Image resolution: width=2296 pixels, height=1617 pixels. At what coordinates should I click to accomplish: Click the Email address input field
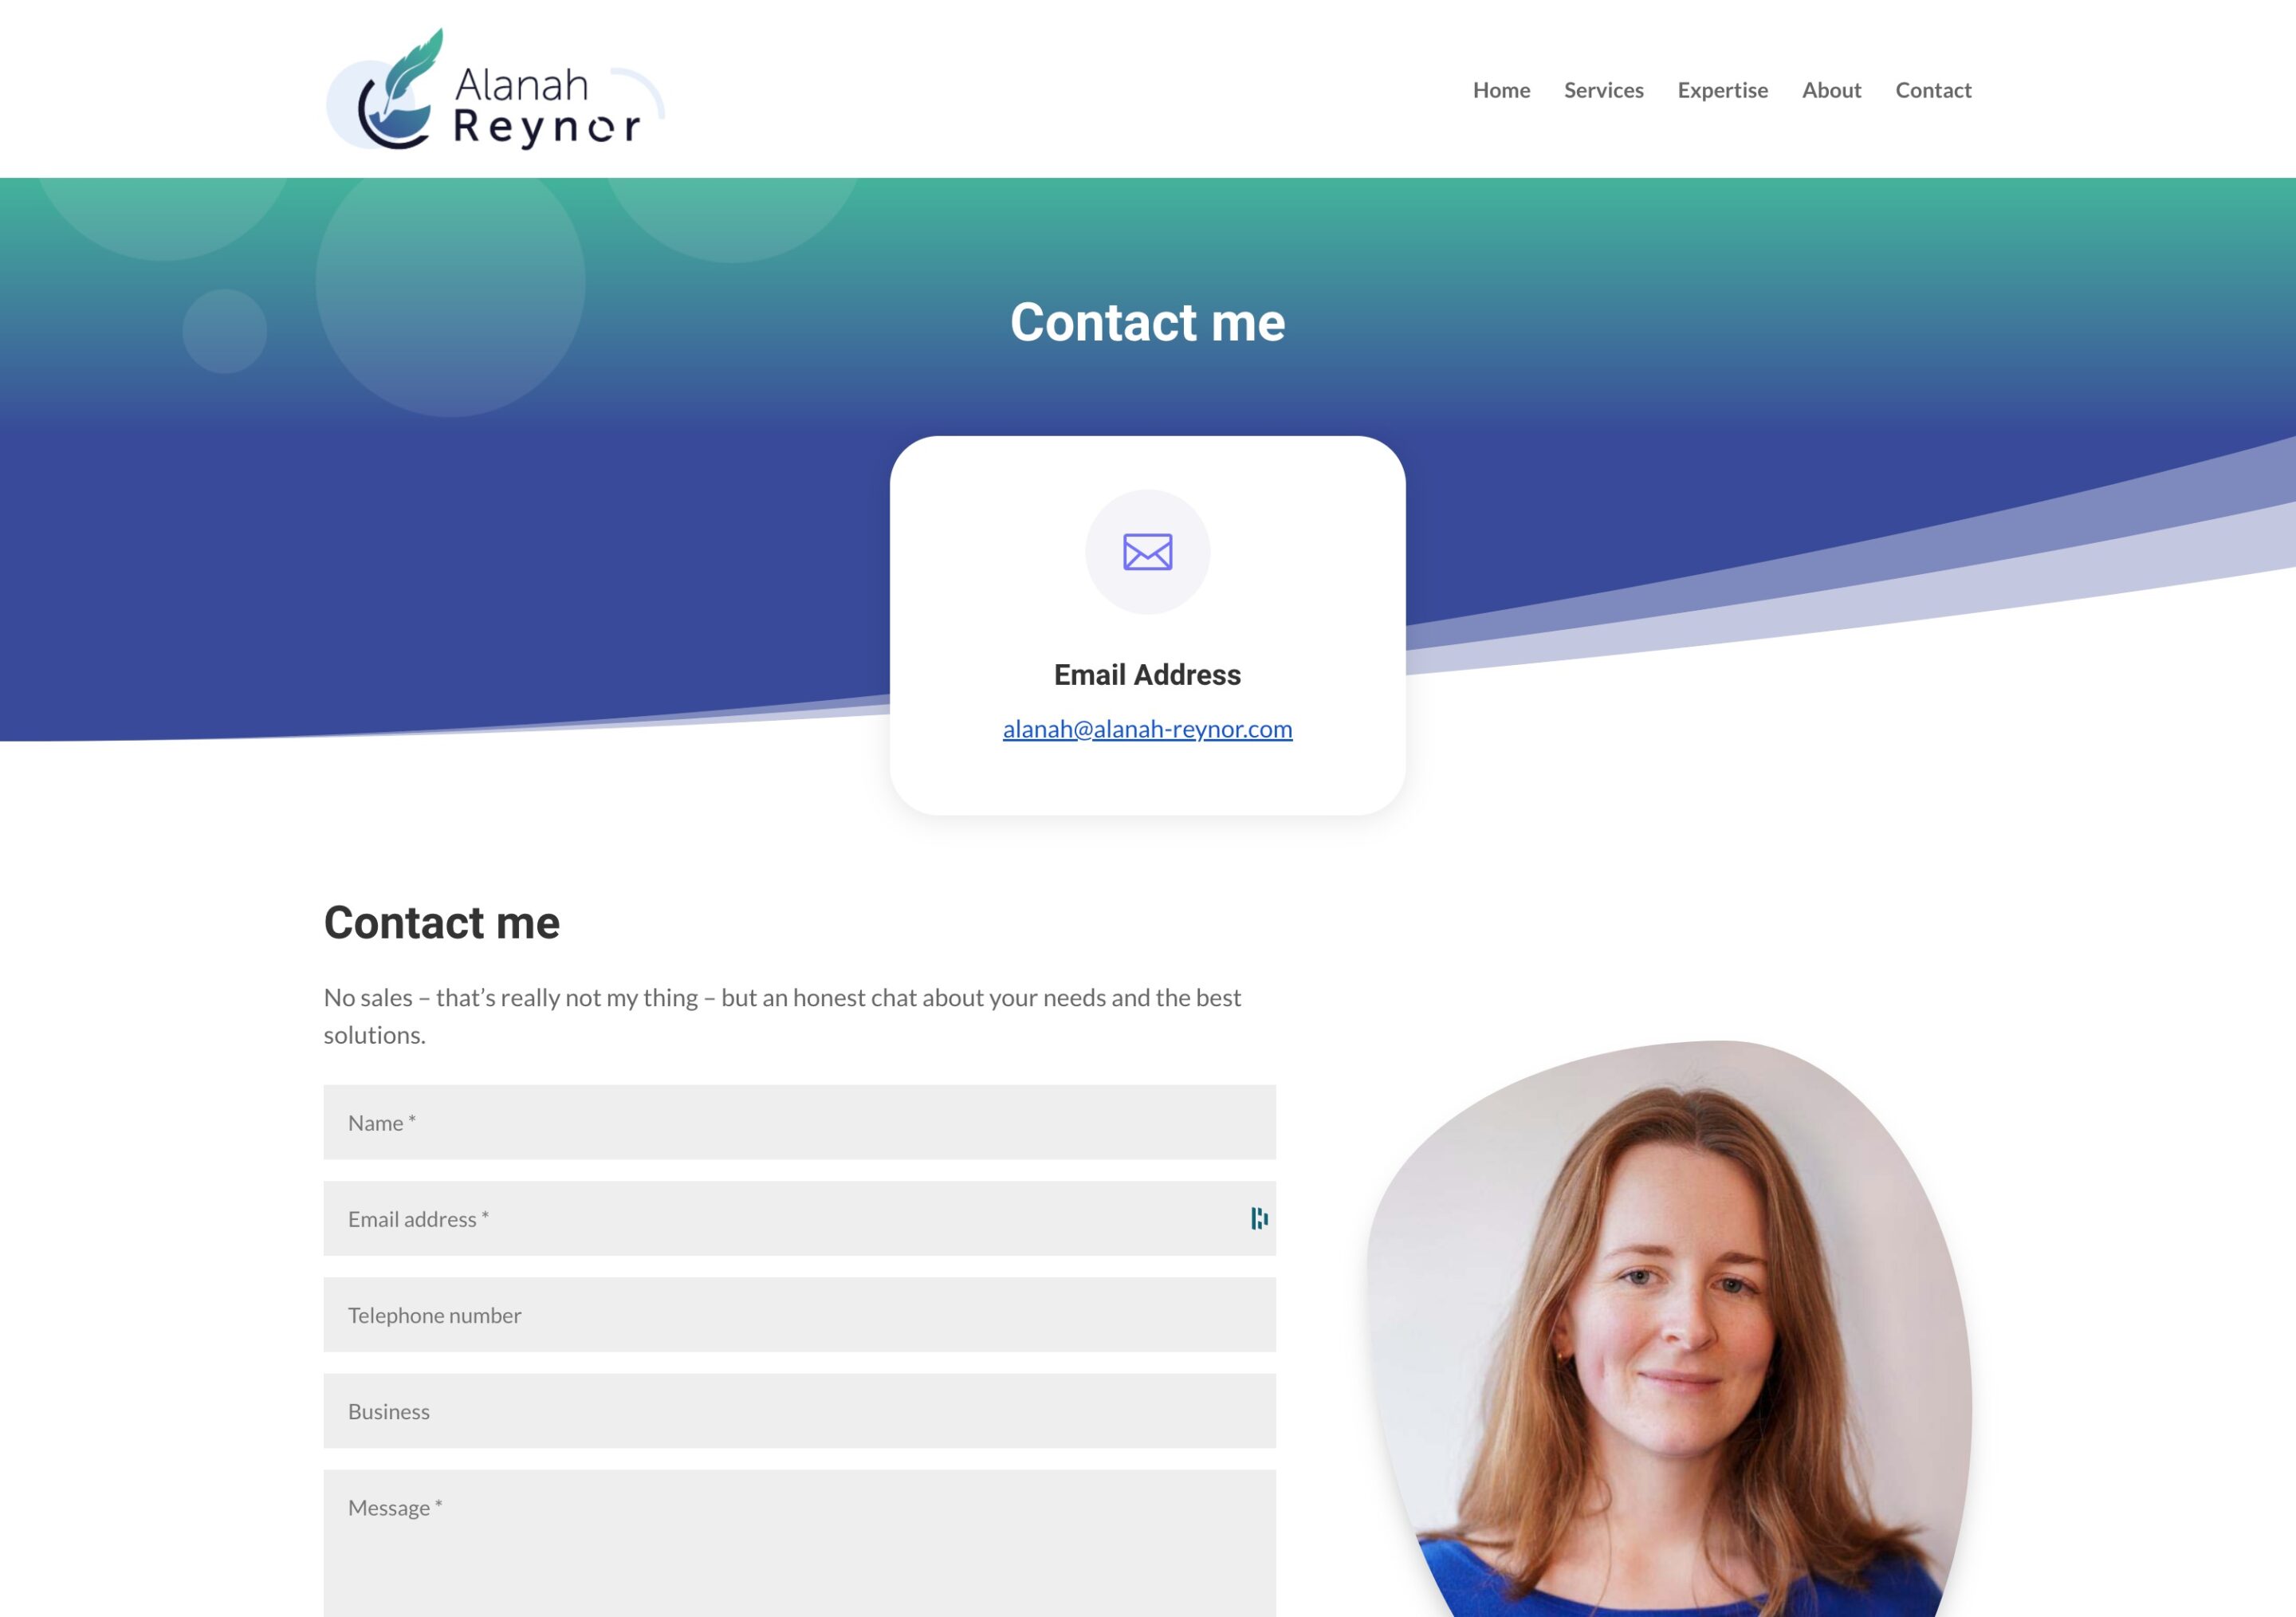point(800,1218)
